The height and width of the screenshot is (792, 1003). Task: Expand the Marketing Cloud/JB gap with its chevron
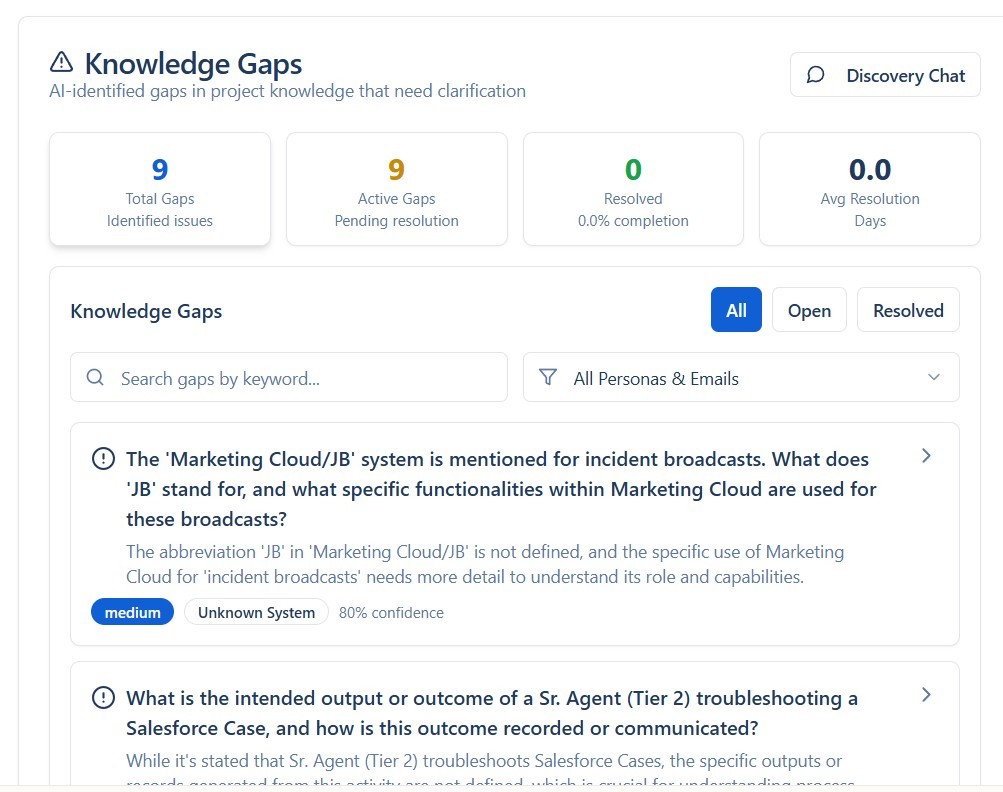(x=926, y=455)
